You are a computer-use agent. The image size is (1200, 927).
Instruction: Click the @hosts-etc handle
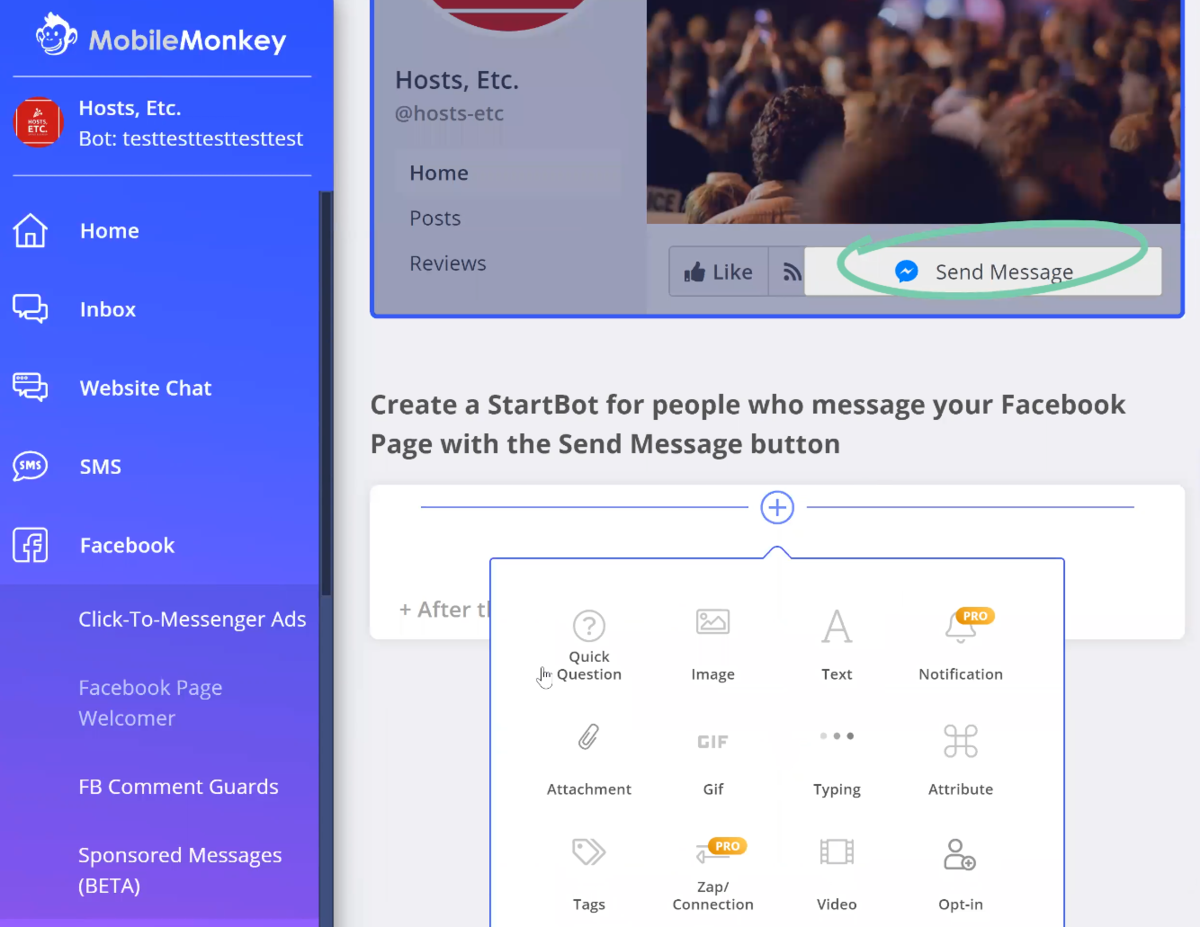coord(449,114)
